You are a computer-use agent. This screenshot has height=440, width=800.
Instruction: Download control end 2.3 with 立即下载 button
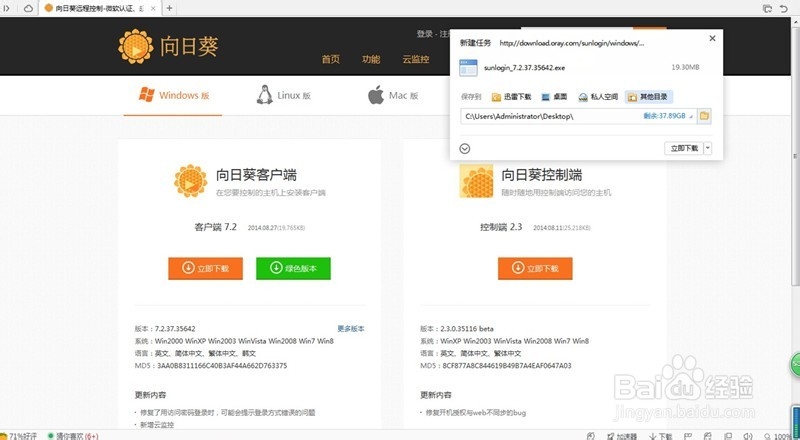(x=535, y=268)
